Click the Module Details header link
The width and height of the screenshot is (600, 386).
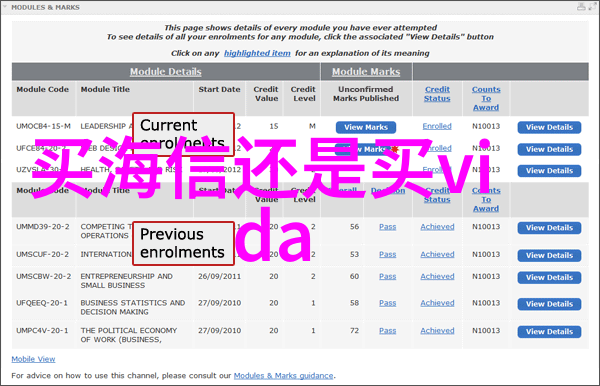[x=165, y=72]
